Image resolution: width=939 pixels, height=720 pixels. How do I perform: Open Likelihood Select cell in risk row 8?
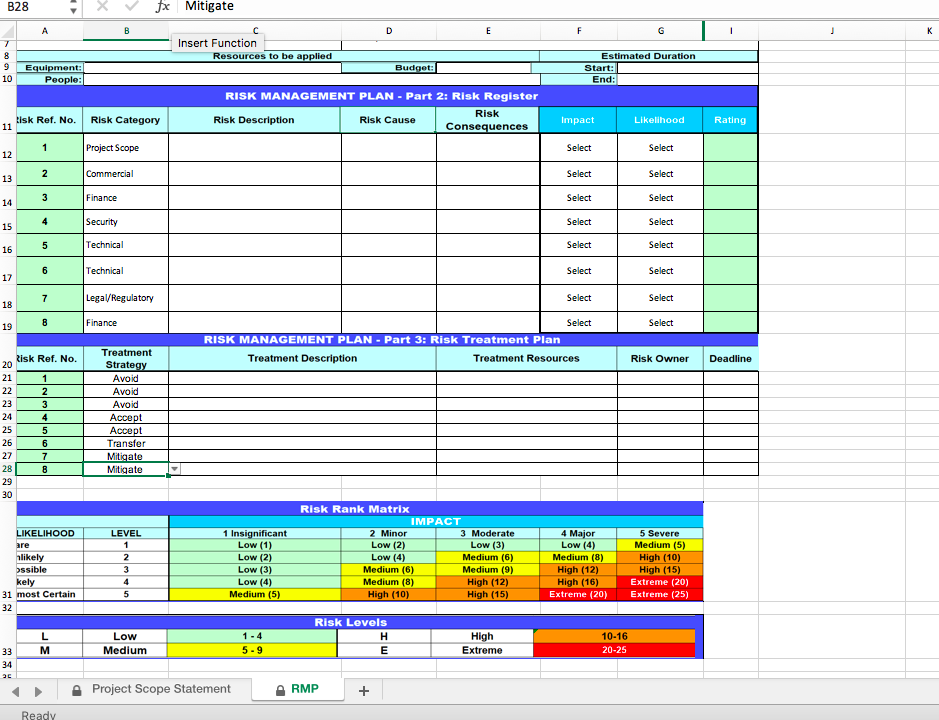[661, 322]
